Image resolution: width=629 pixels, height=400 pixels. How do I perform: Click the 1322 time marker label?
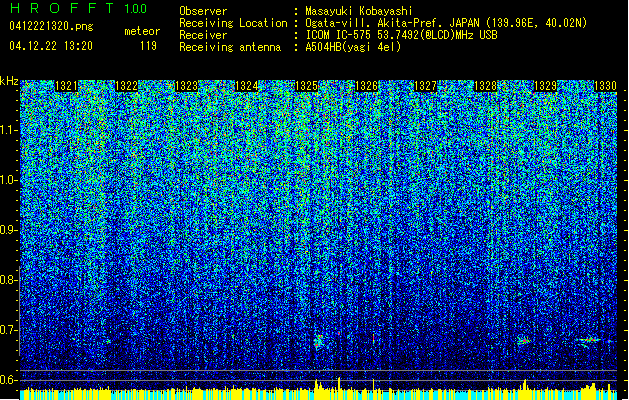click(126, 86)
